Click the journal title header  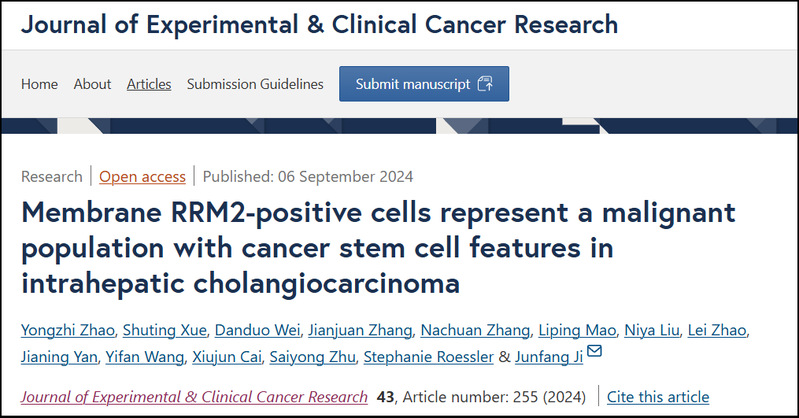[x=319, y=23]
